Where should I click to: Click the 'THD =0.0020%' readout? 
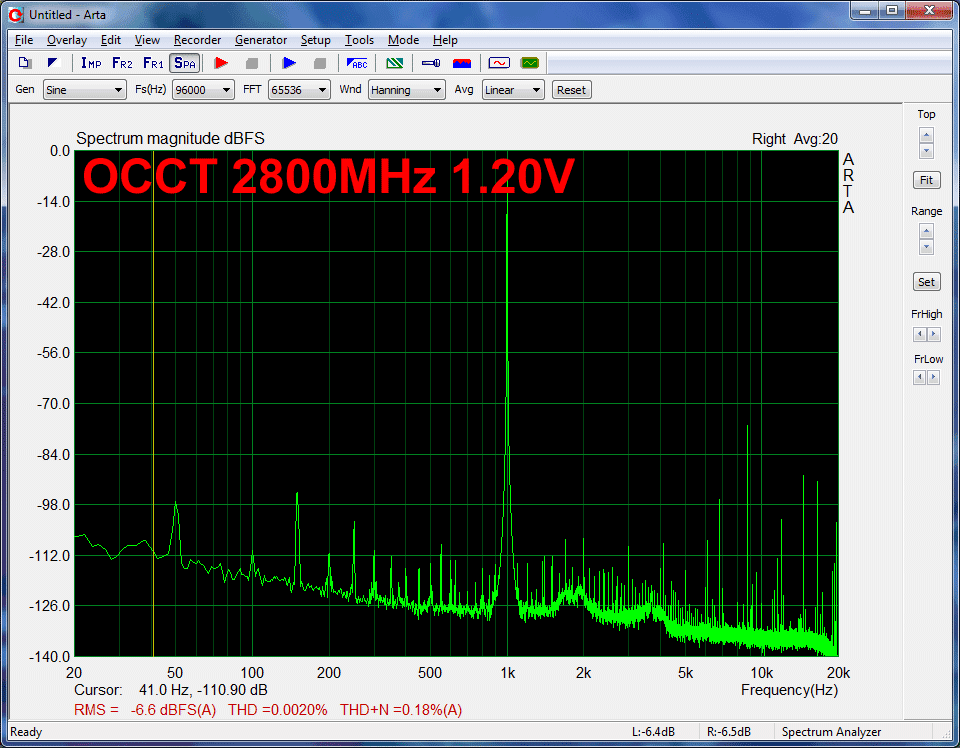277,710
